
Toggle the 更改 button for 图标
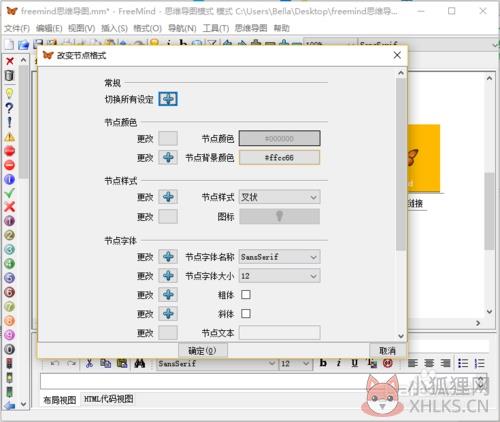click(x=168, y=217)
